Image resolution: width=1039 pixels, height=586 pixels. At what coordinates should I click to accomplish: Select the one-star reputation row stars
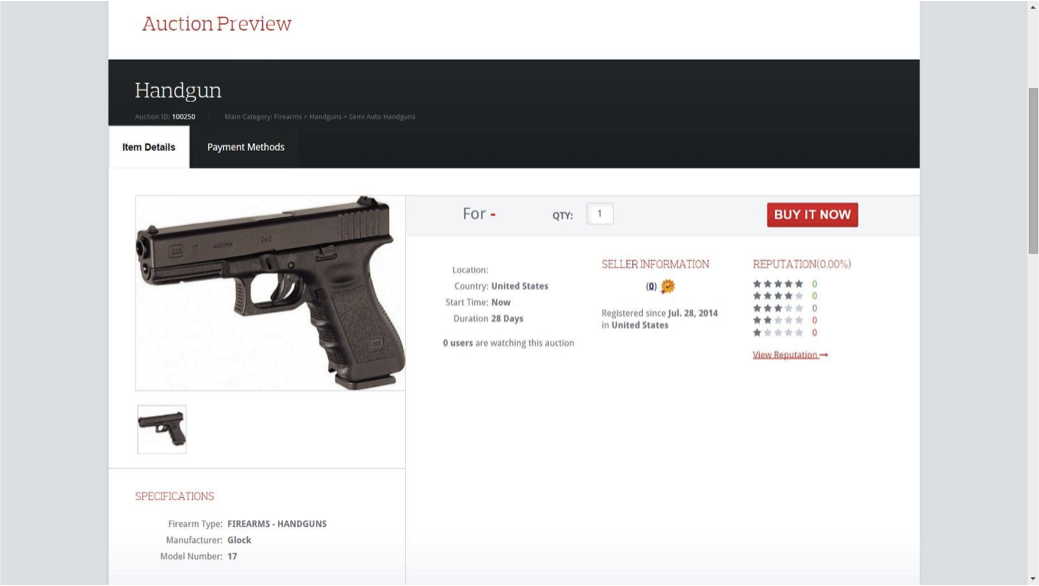pos(778,333)
